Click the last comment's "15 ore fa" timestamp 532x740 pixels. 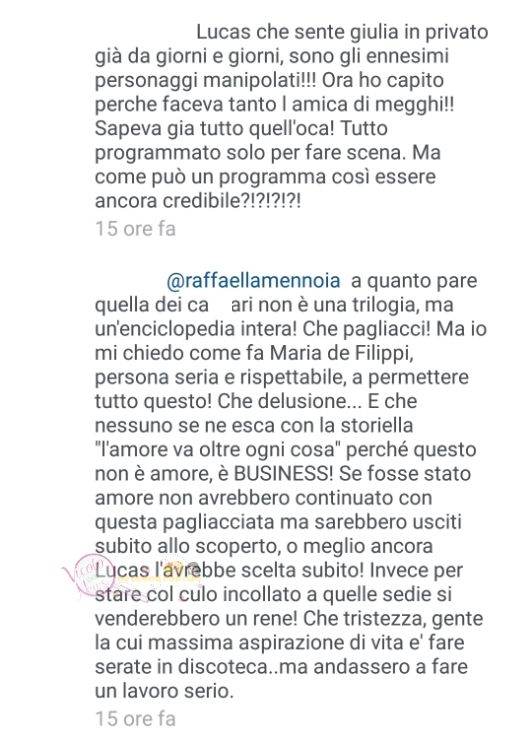pos(135,719)
